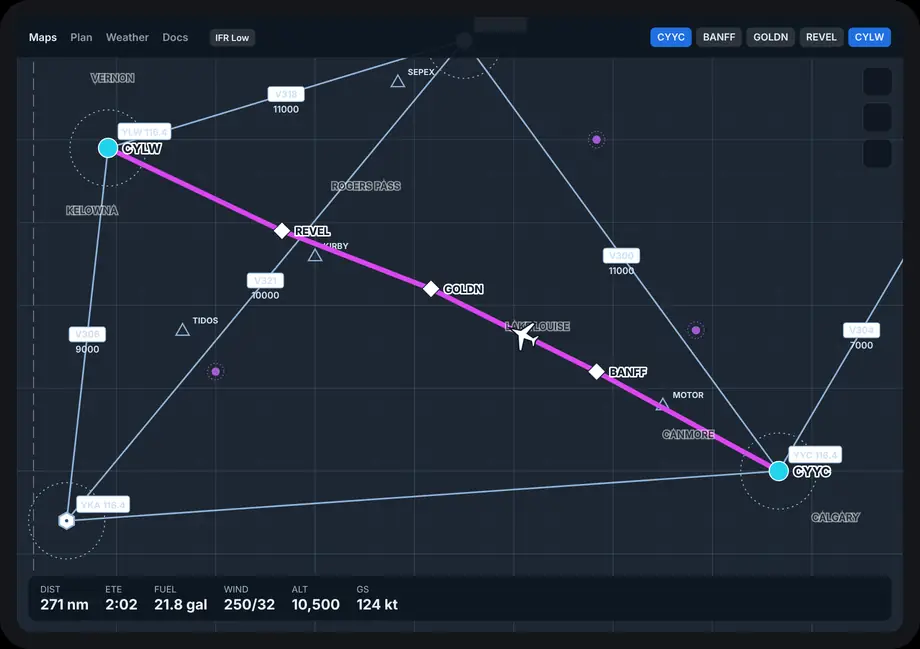Open the IFR Low chart selector
Screen dimensions: 920x649
(232, 38)
